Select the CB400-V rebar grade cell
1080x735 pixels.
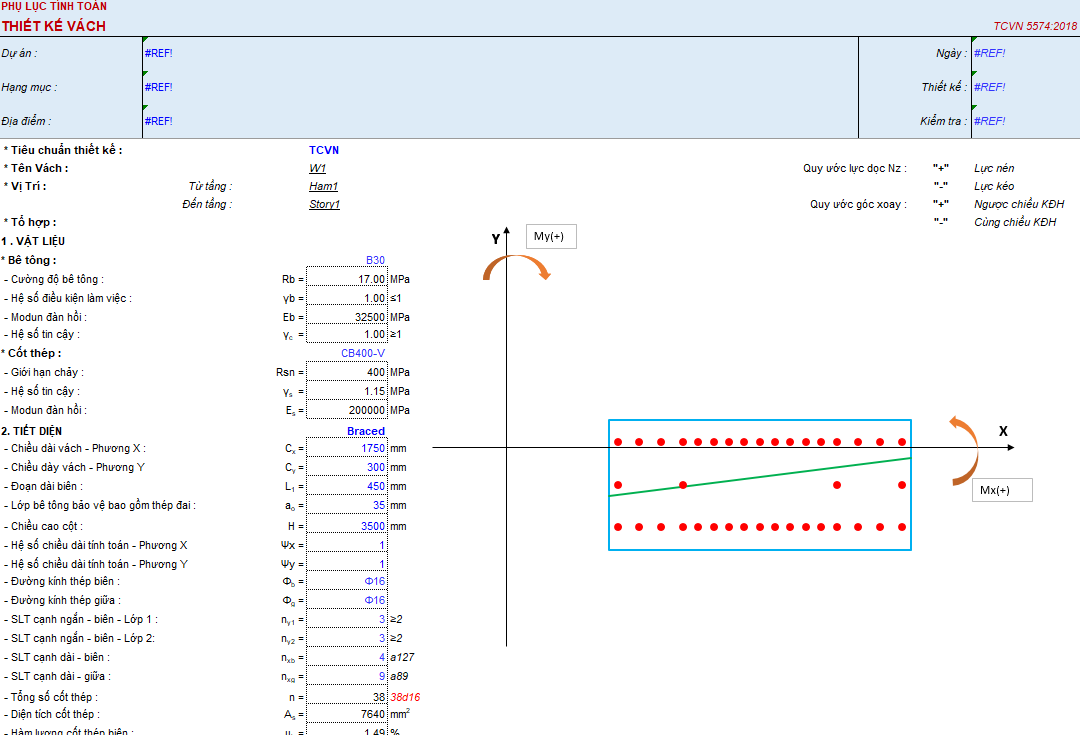pyautogui.click(x=346, y=353)
